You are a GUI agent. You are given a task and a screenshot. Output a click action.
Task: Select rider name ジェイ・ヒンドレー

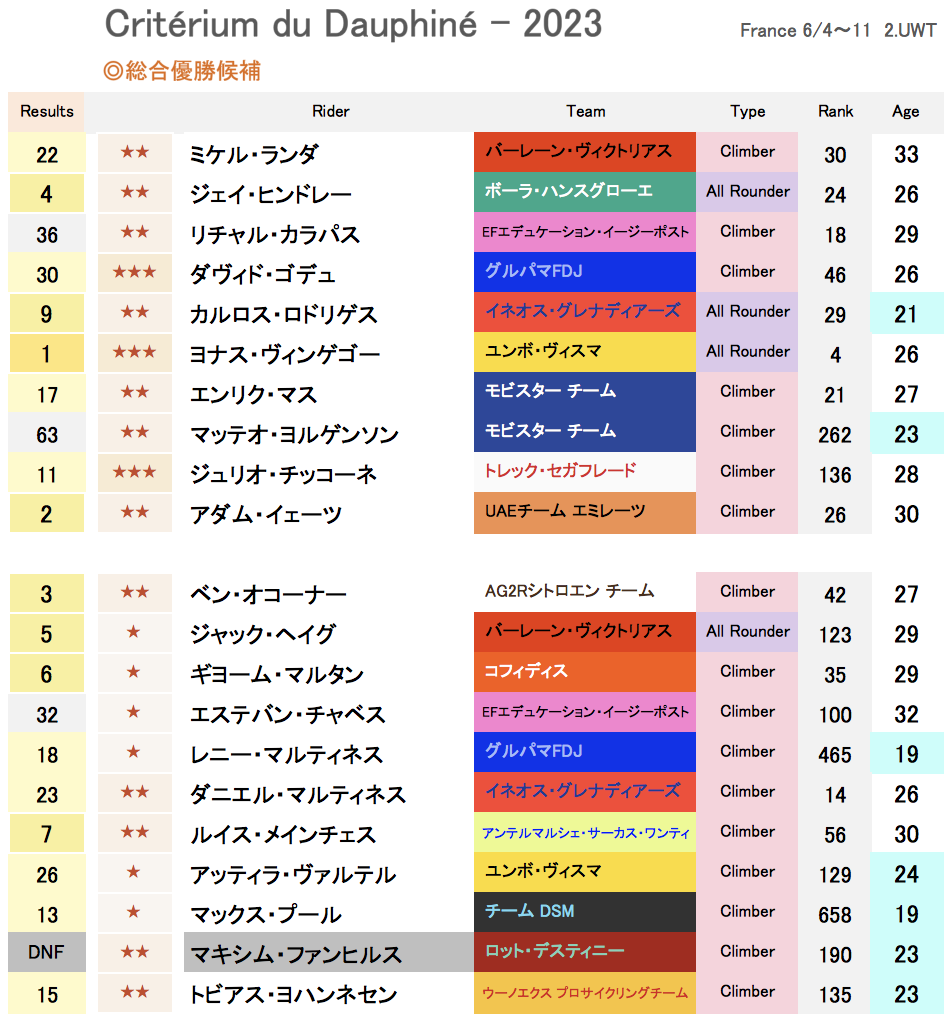tap(271, 194)
